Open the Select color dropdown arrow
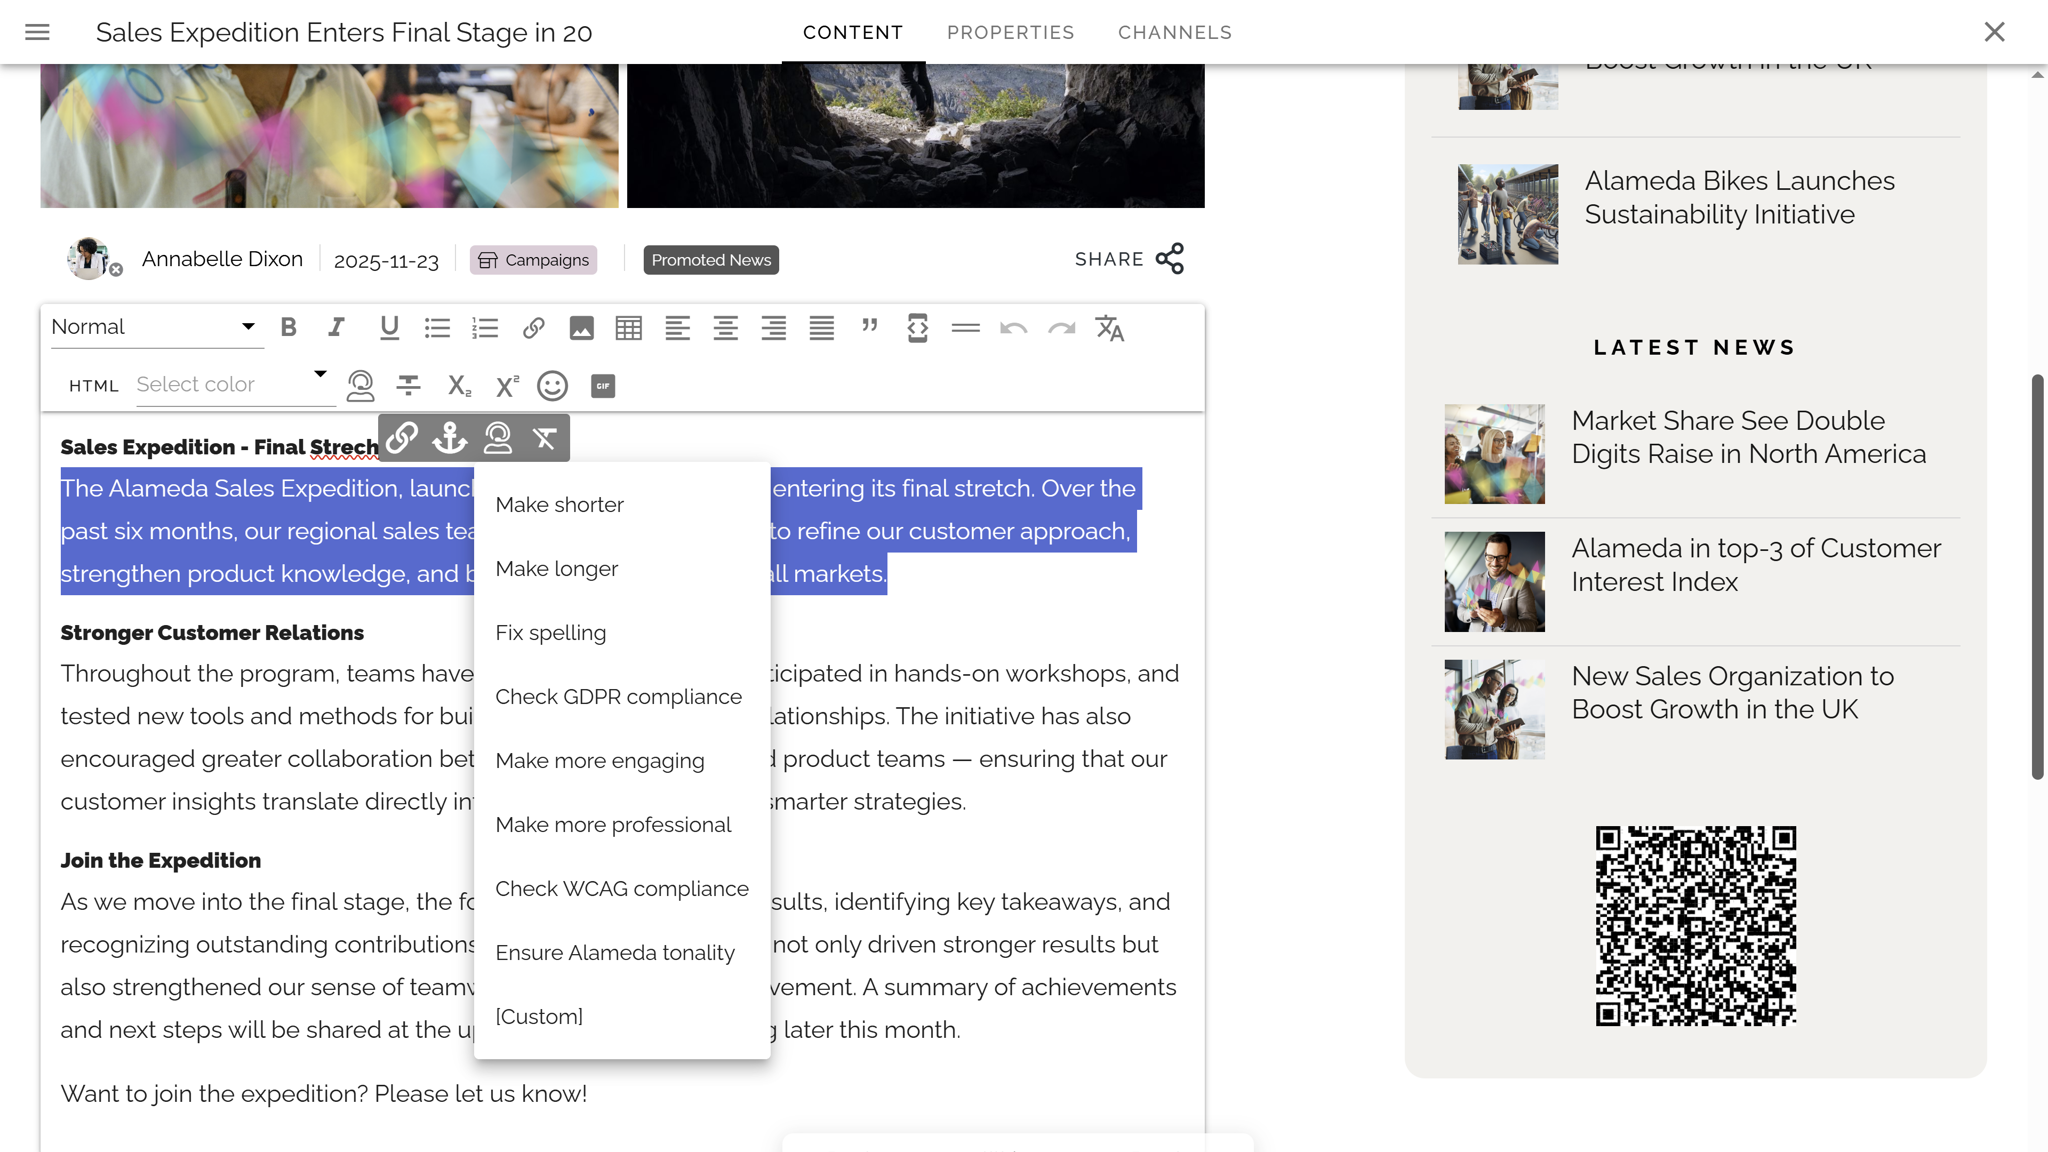 pos(319,373)
